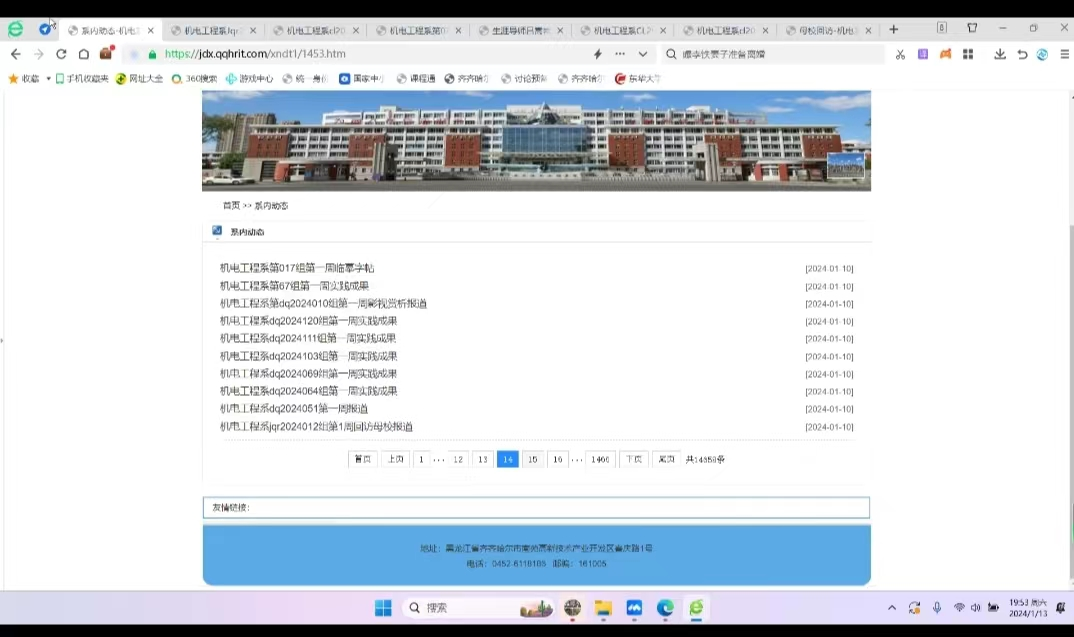Reload the page with the refresh icon

[x=61, y=54]
